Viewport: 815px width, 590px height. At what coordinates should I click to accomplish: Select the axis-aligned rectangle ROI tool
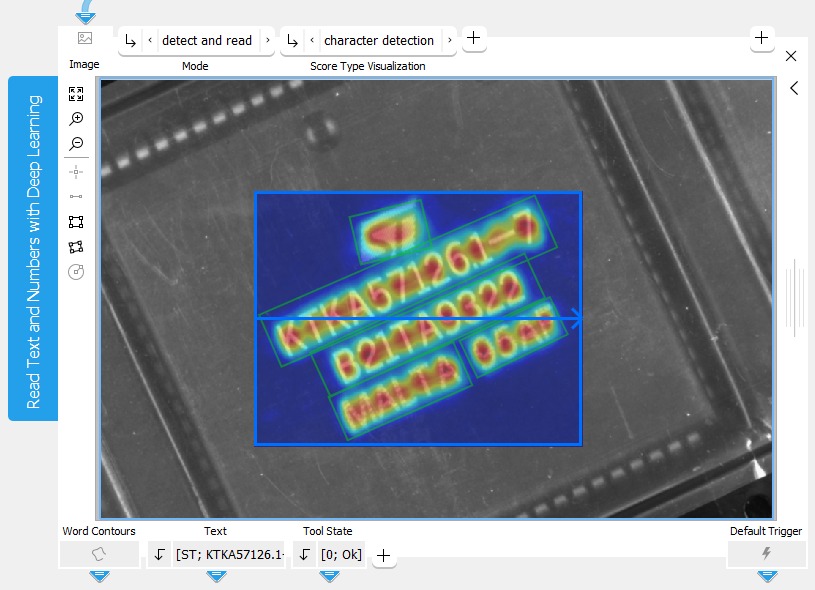(76, 222)
